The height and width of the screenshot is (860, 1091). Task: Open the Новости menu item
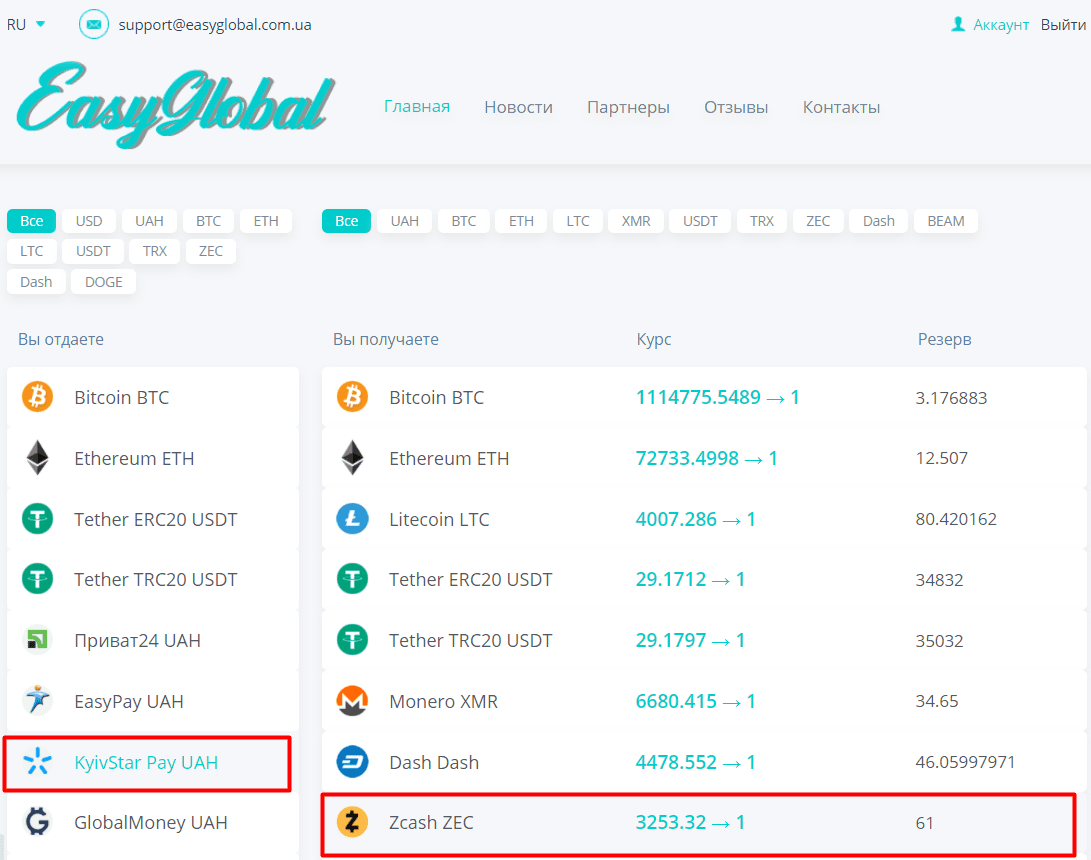(x=518, y=106)
